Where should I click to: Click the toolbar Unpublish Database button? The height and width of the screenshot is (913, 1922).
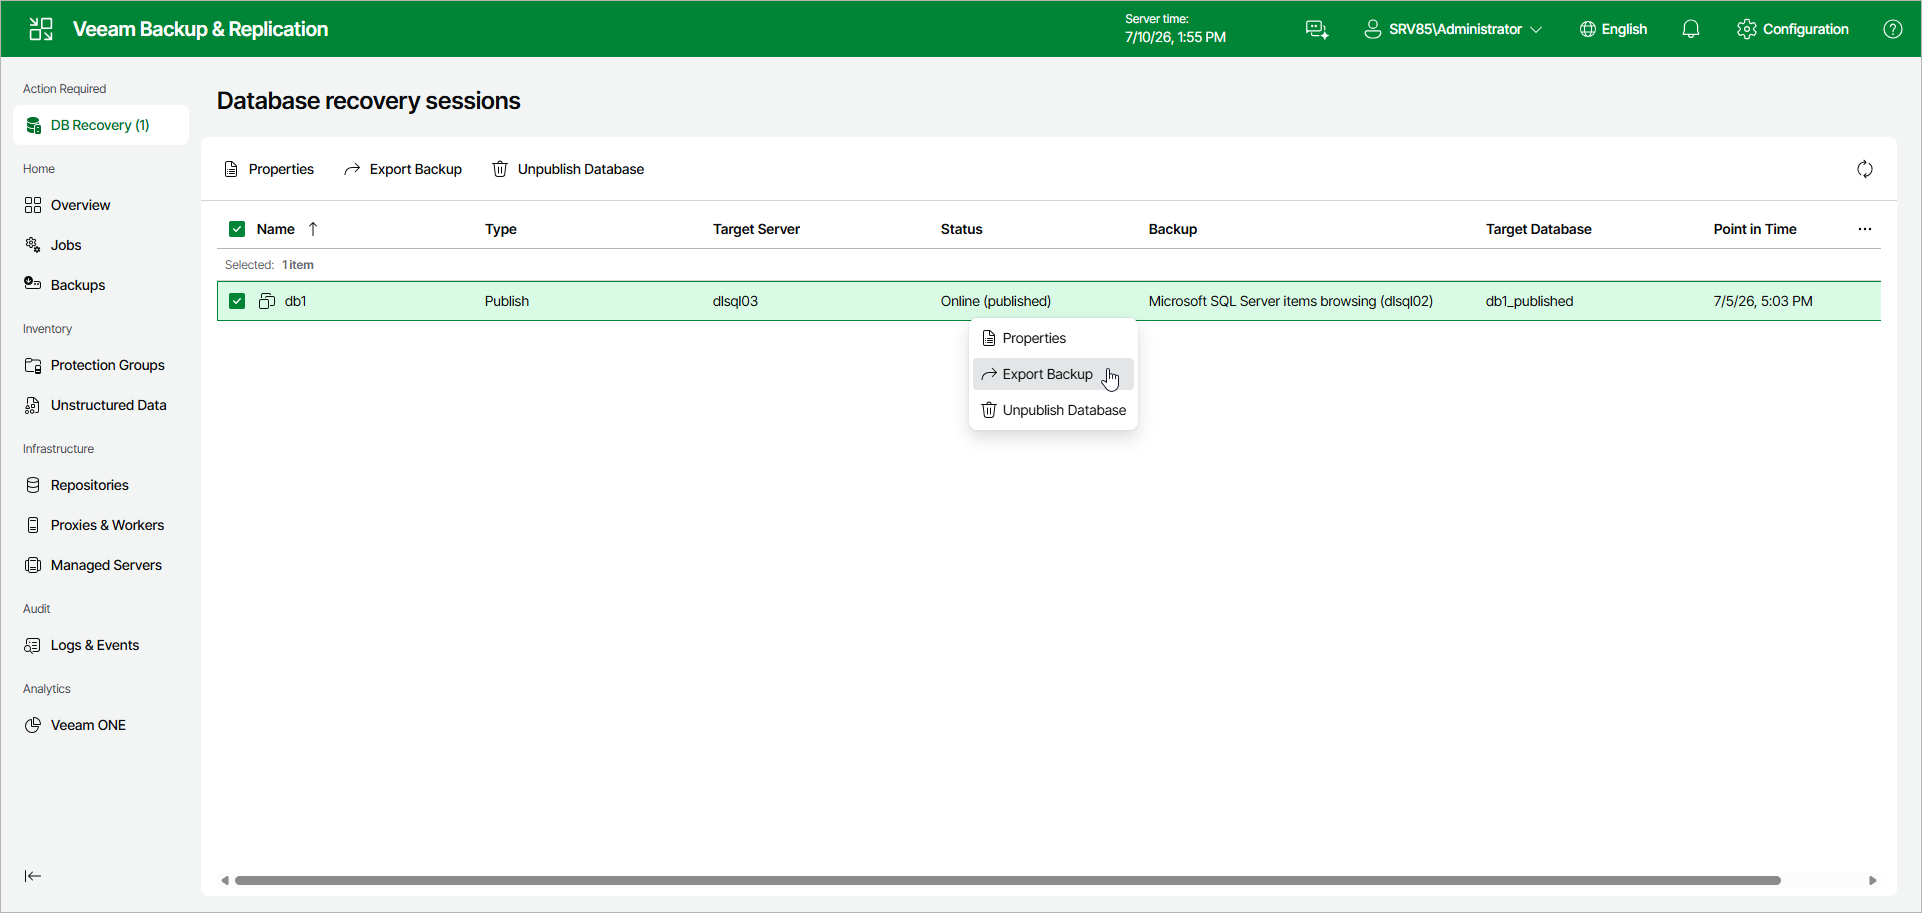point(568,169)
